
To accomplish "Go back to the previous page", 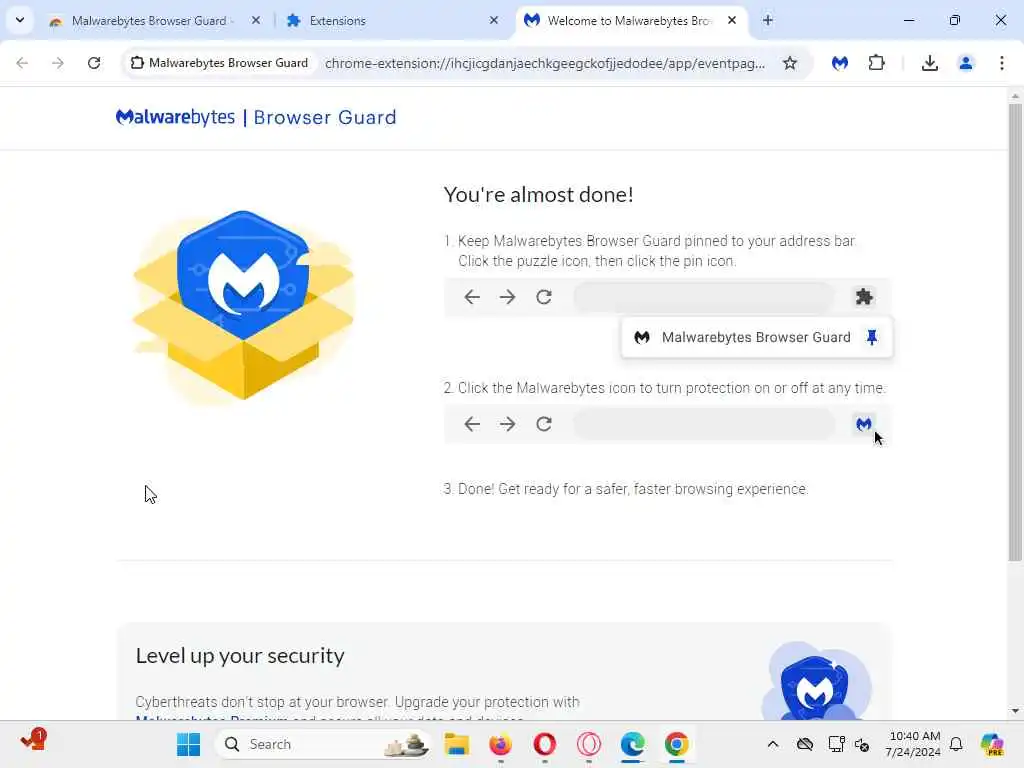I will (22, 63).
